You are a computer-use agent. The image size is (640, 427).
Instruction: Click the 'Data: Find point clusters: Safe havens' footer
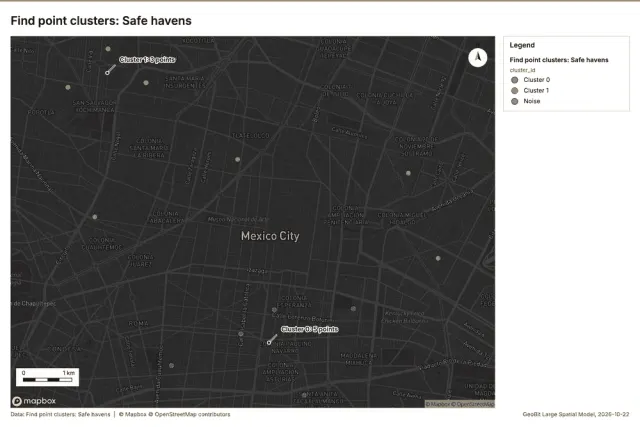click(x=60, y=414)
